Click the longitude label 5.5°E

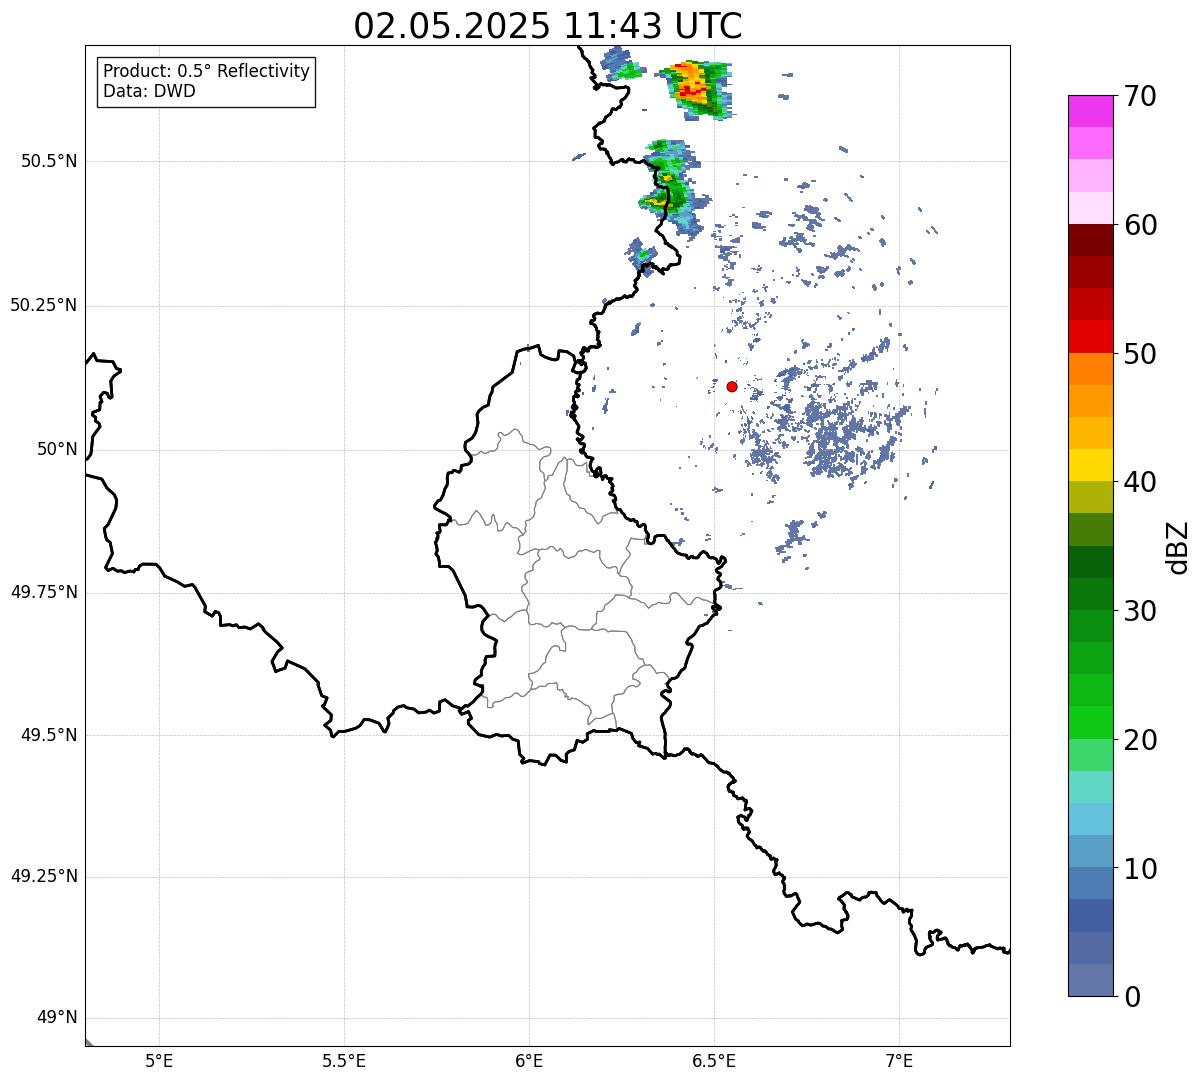point(344,1060)
